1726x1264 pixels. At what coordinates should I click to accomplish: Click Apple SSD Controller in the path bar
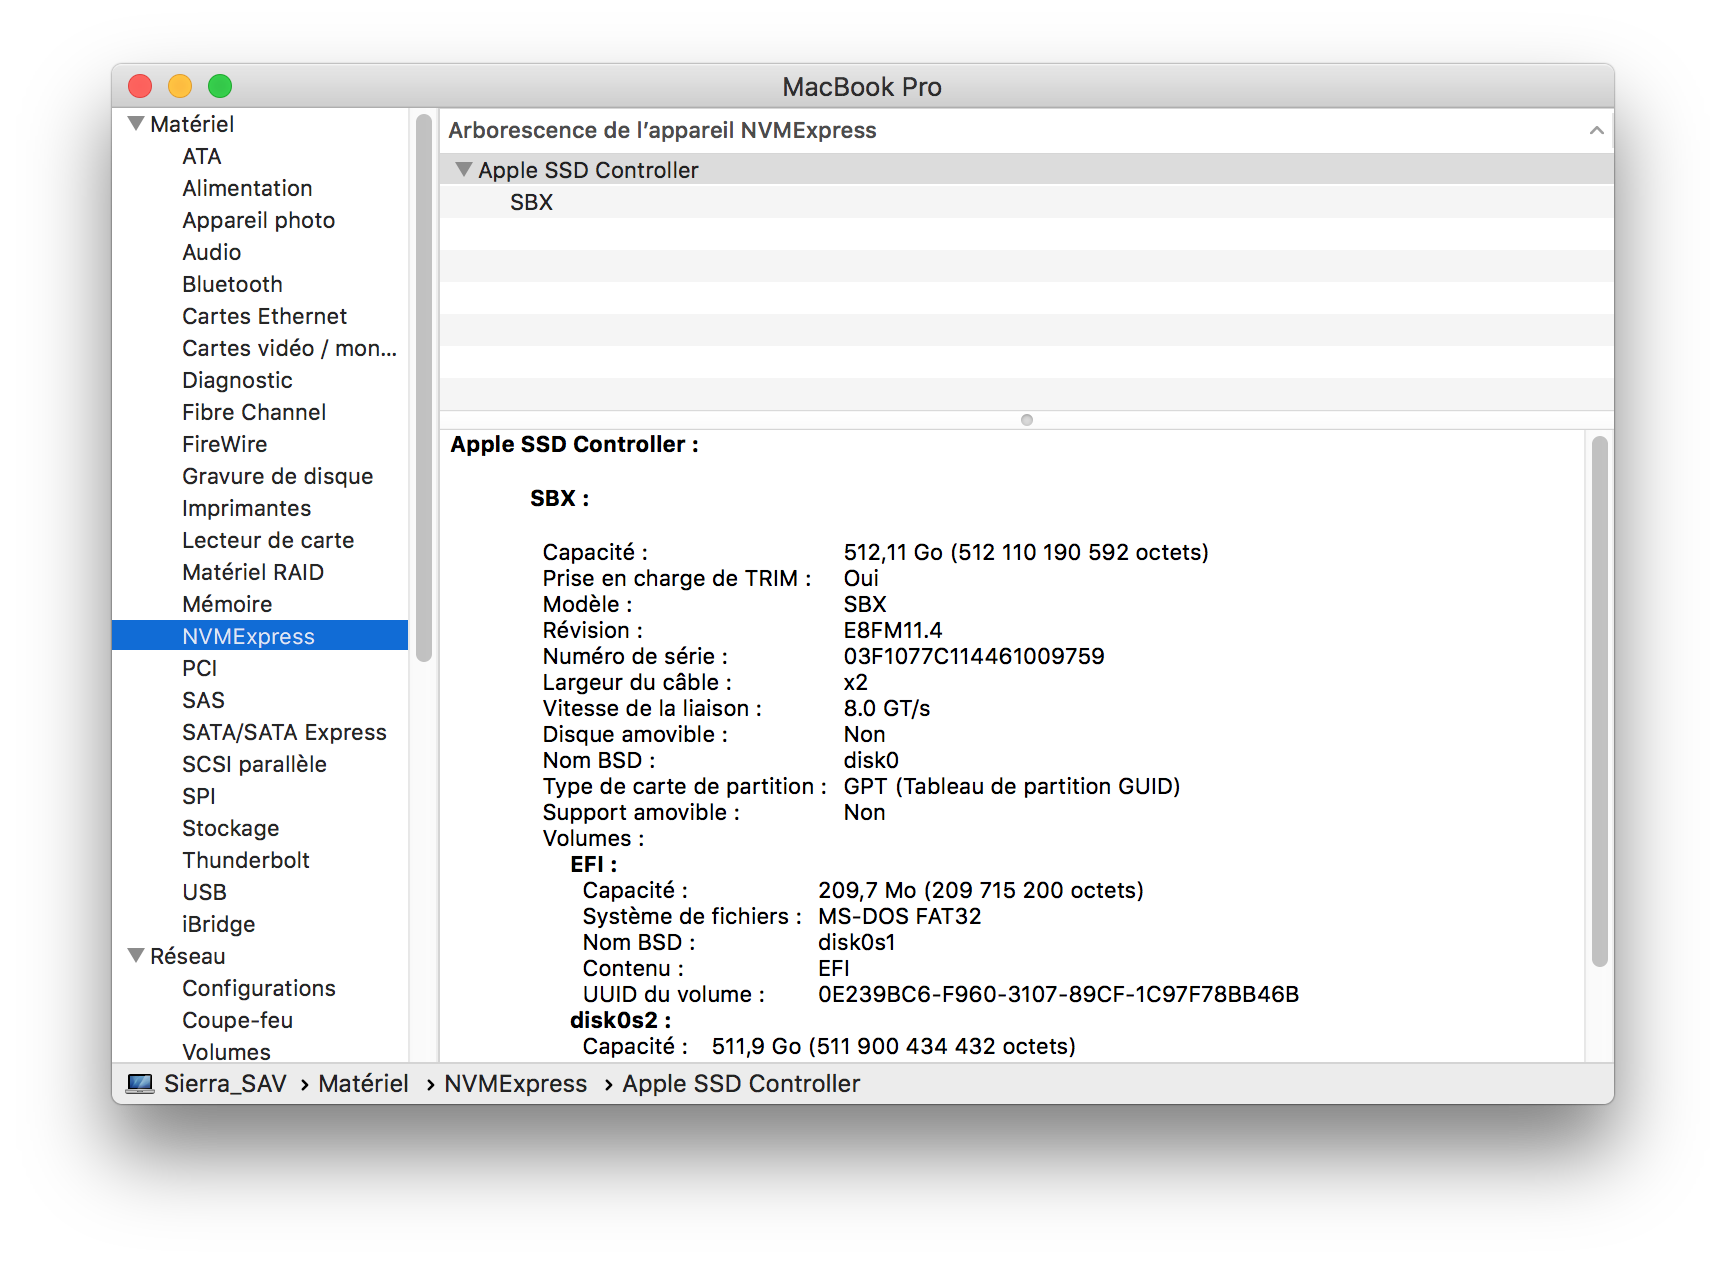[x=741, y=1084]
